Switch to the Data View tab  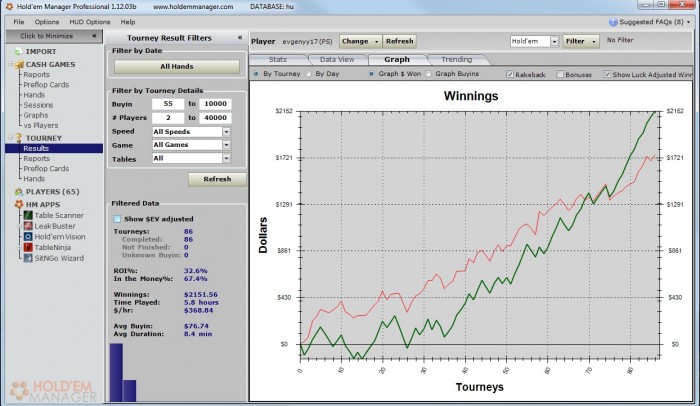coord(337,59)
